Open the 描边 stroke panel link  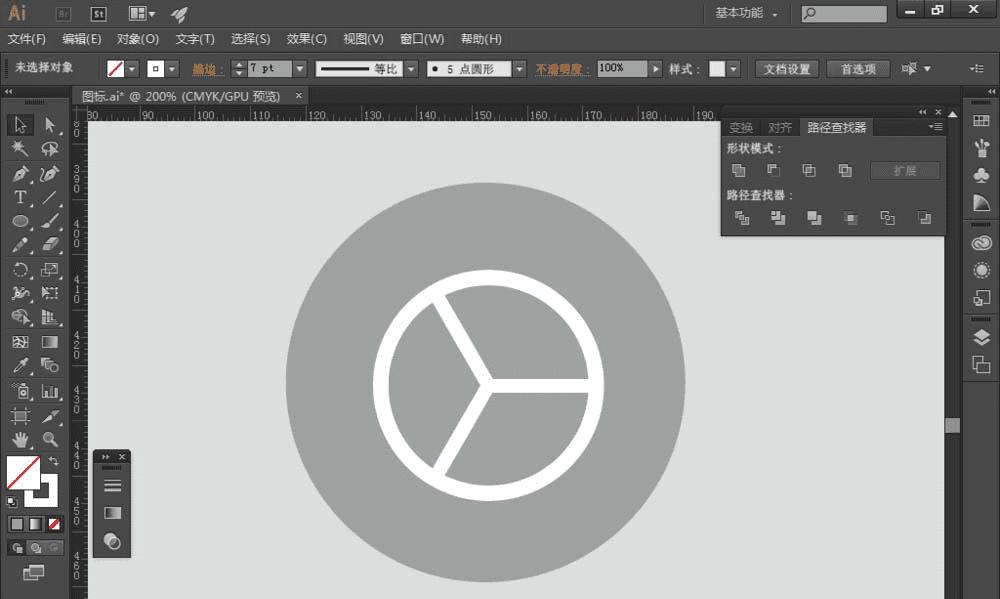point(207,69)
